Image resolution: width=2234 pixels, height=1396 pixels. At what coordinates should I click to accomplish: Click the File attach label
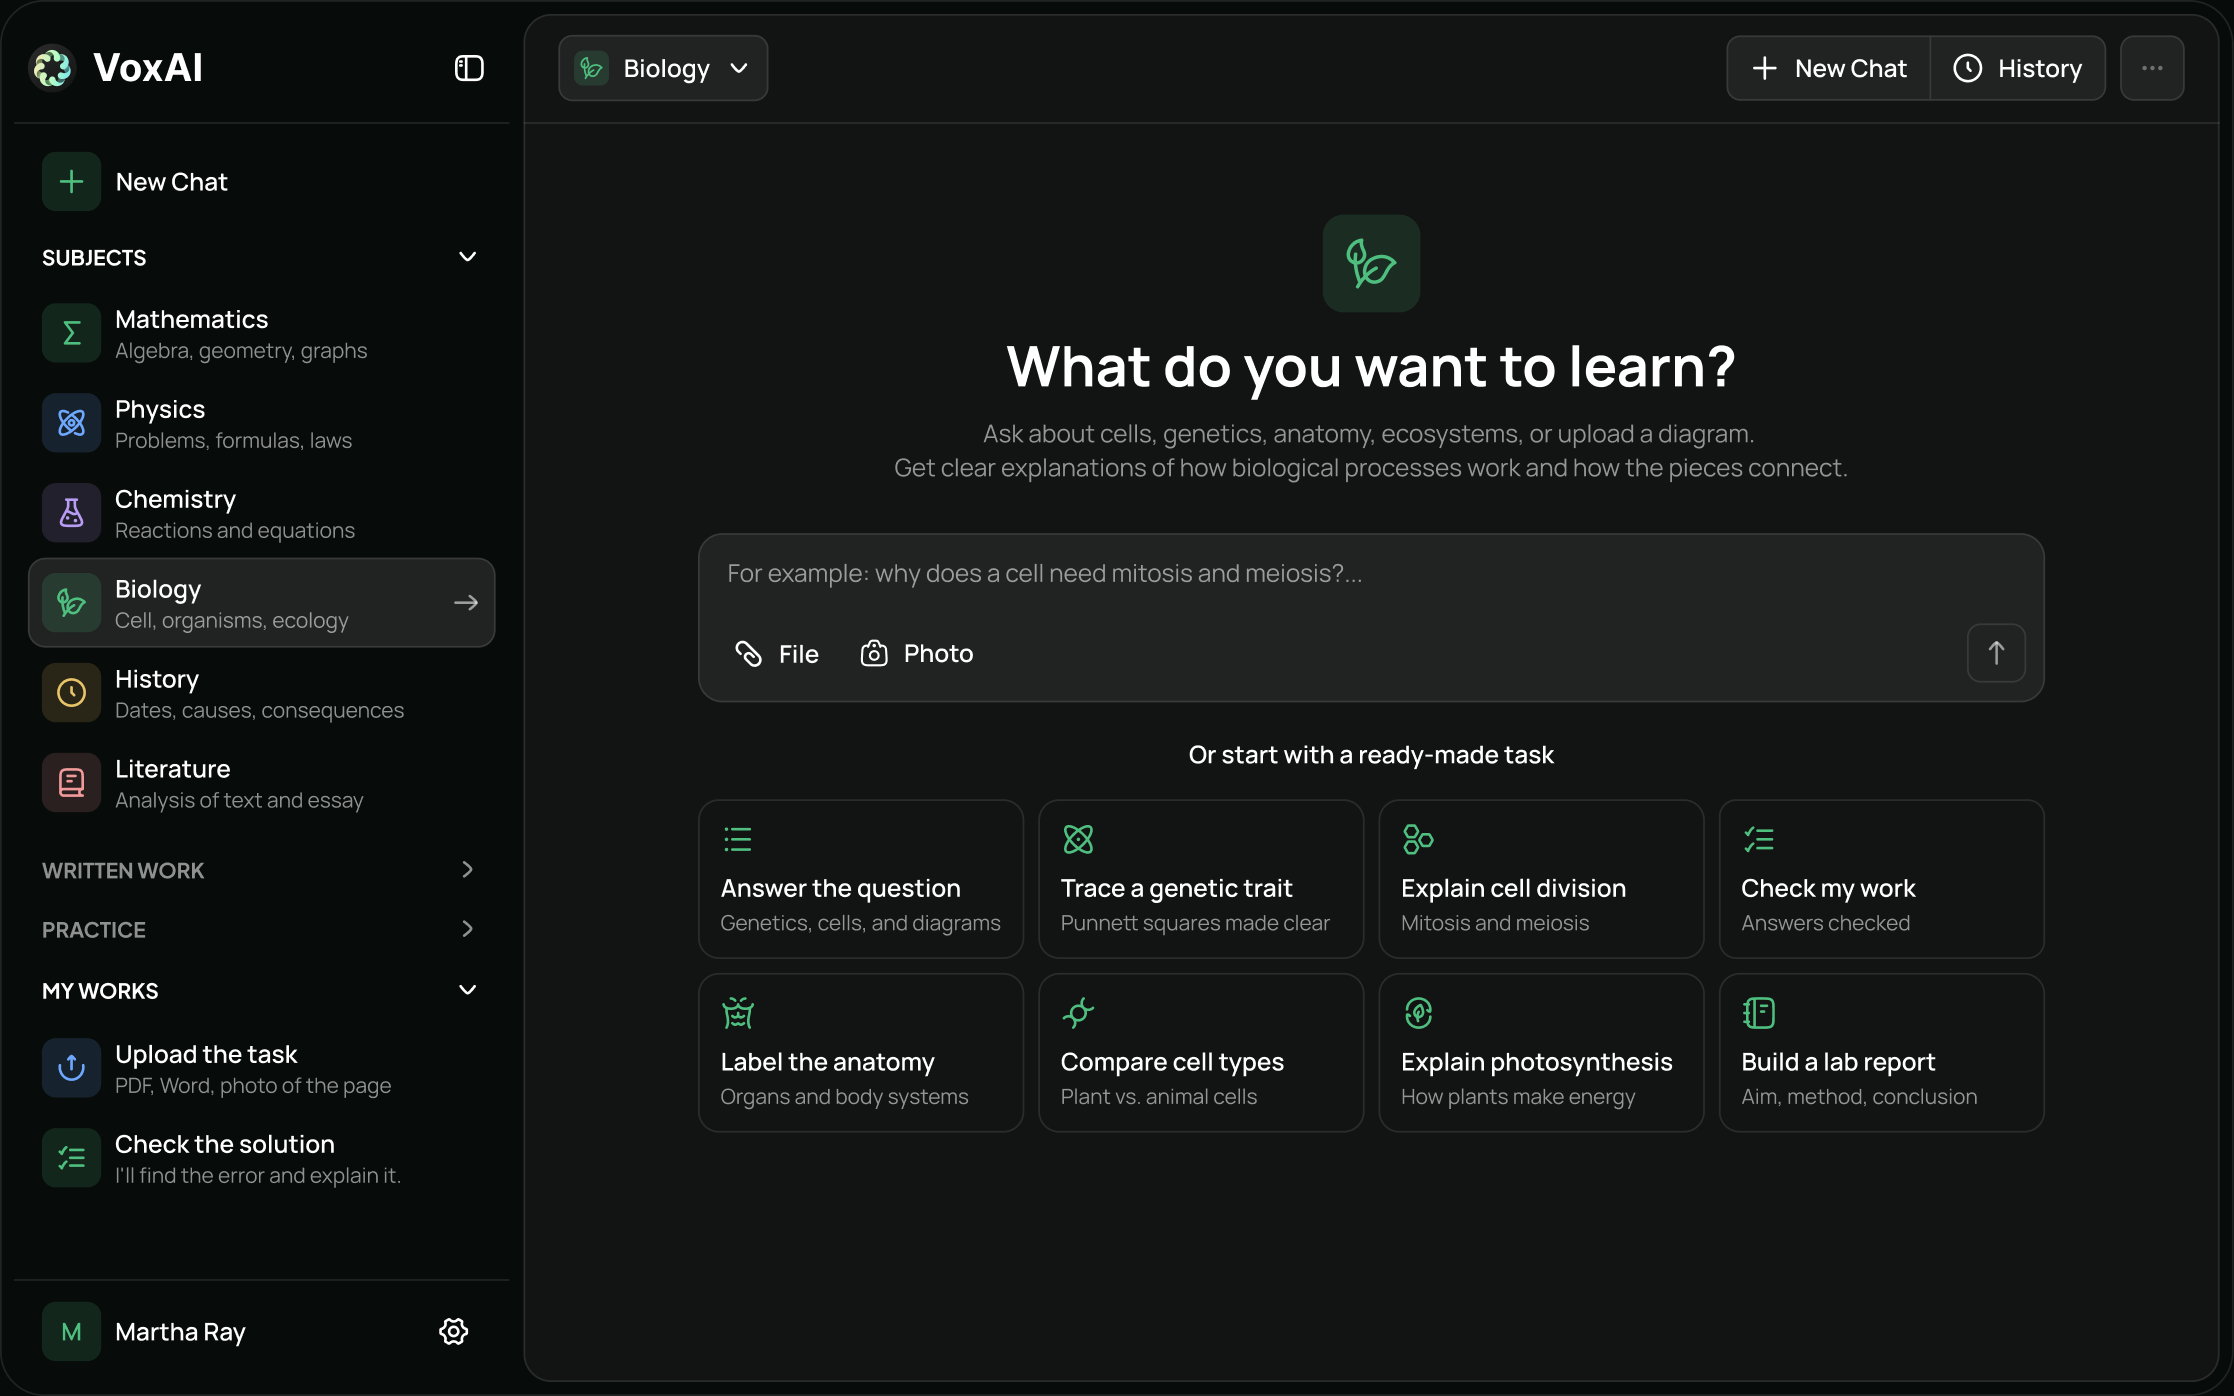click(799, 654)
